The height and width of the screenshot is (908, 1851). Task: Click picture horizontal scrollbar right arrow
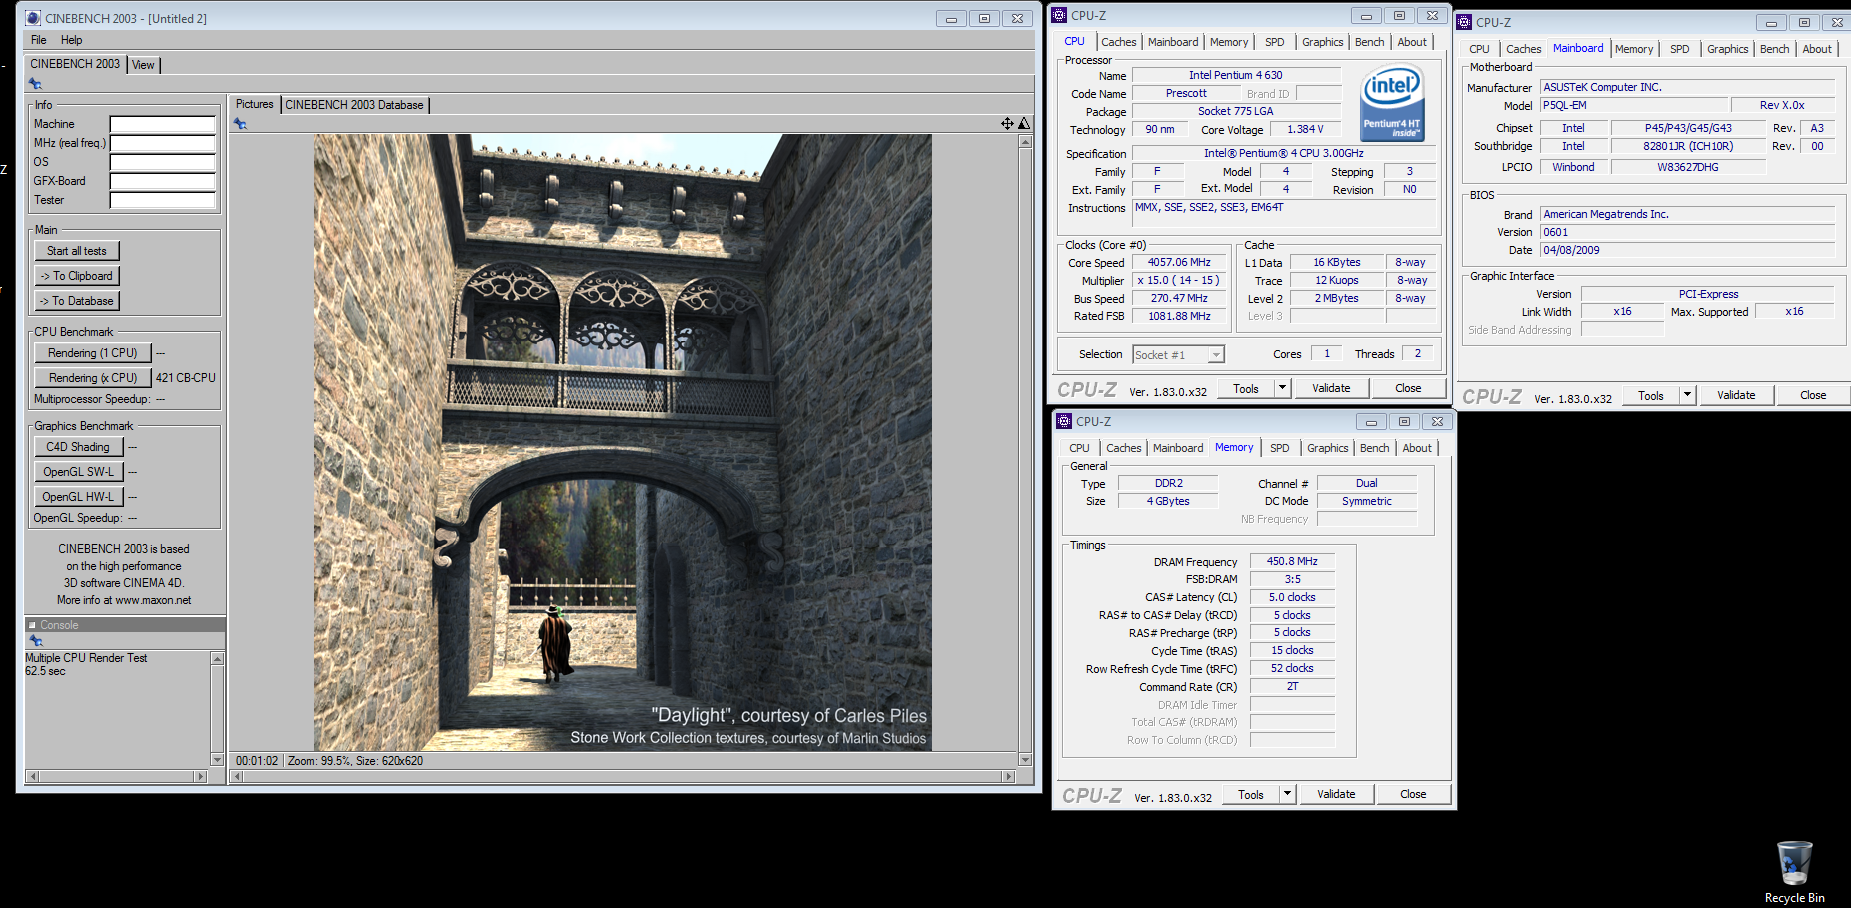click(1009, 776)
